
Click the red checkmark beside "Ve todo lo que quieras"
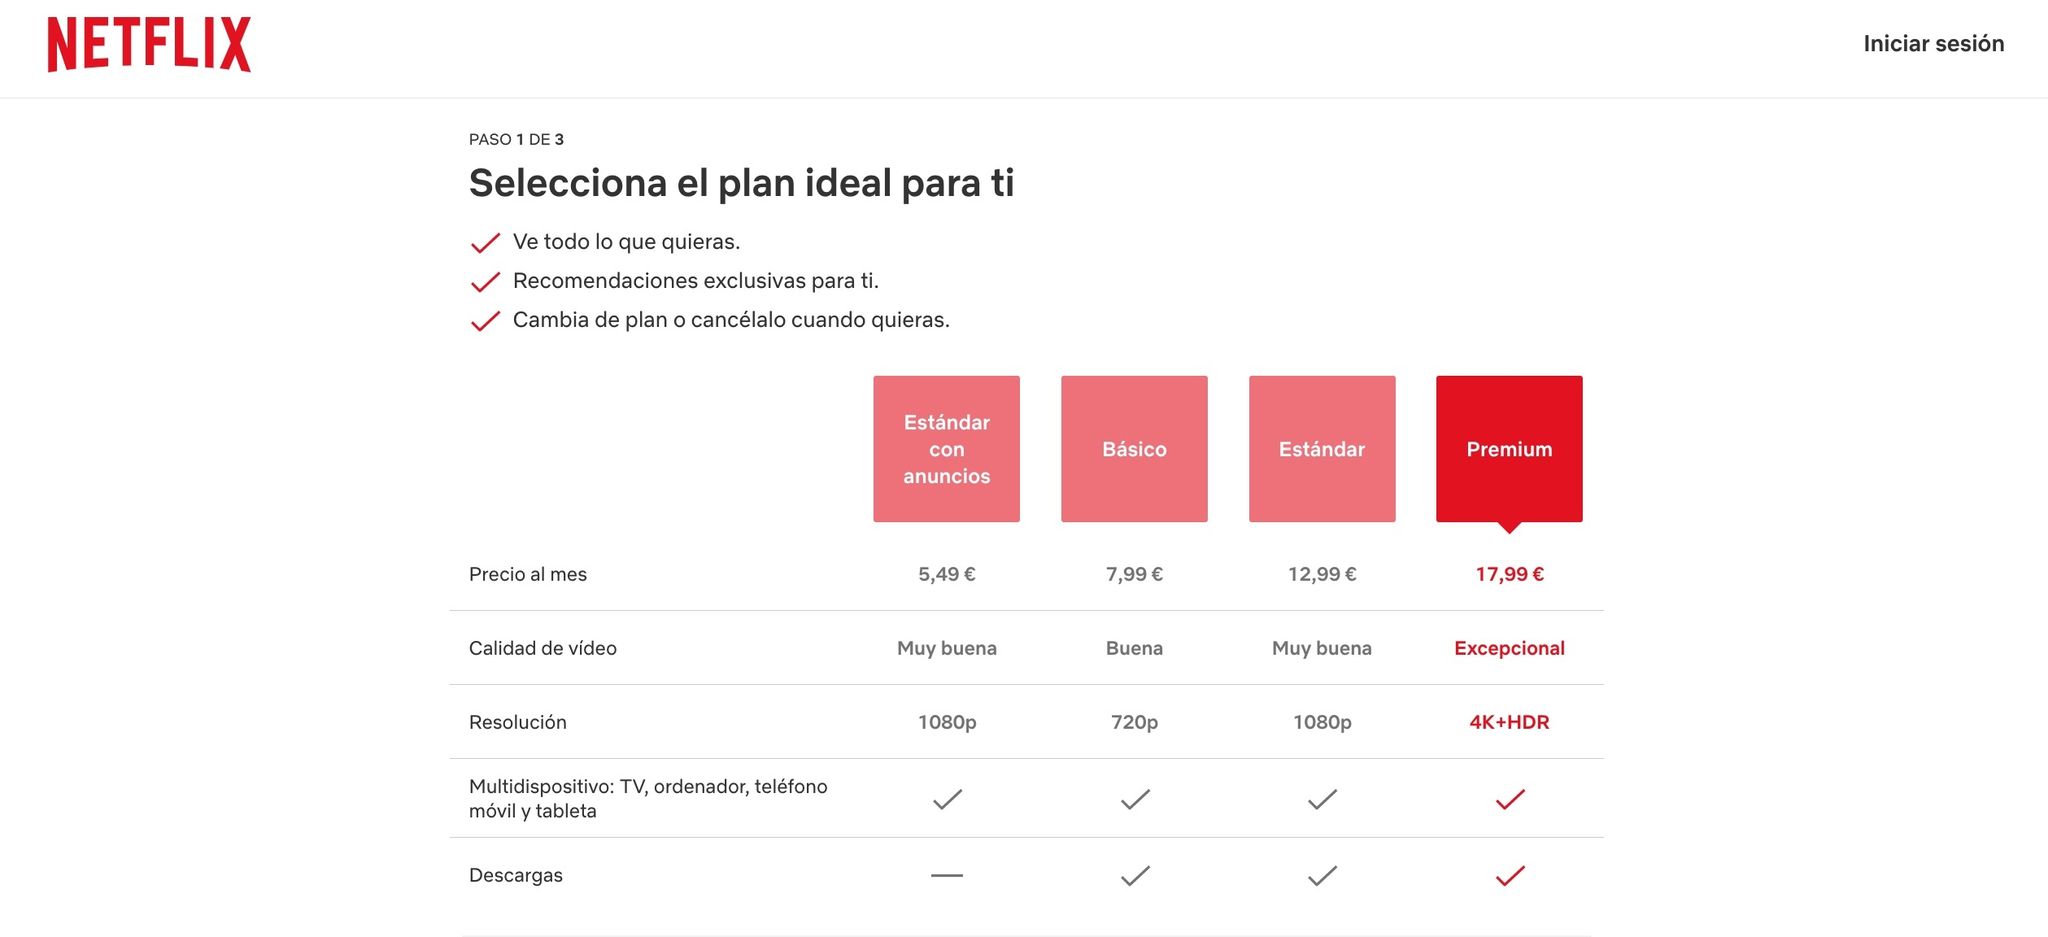[x=484, y=241]
